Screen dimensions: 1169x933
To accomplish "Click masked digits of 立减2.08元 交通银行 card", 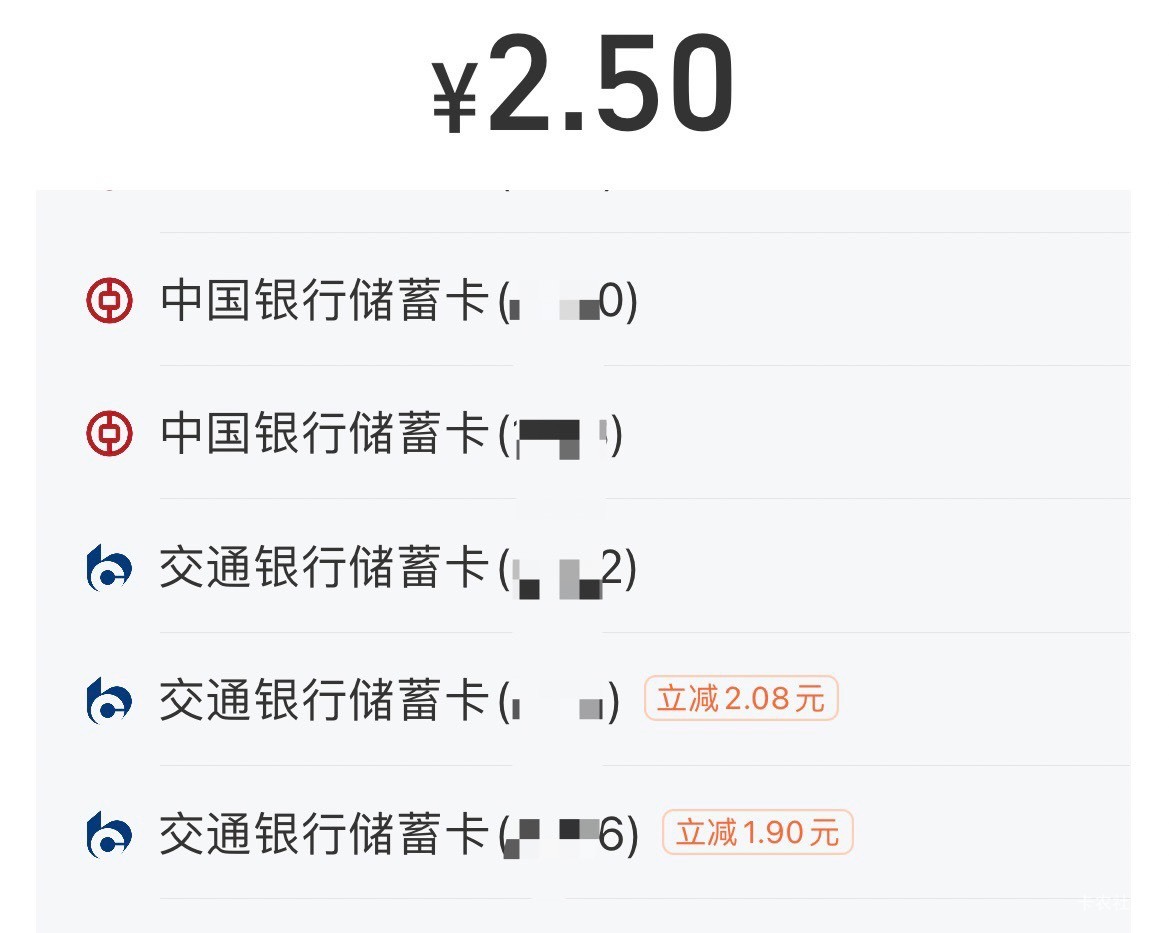I will 557,705.
